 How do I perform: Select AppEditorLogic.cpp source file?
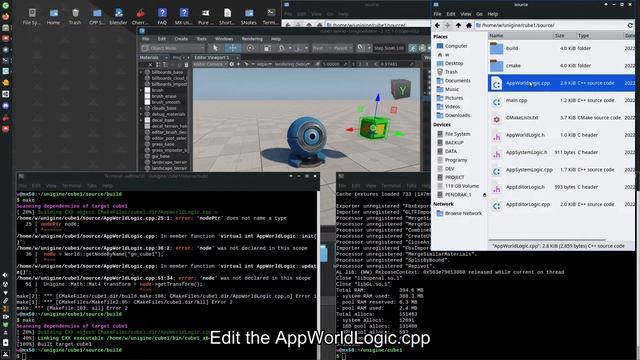(561, 204)
